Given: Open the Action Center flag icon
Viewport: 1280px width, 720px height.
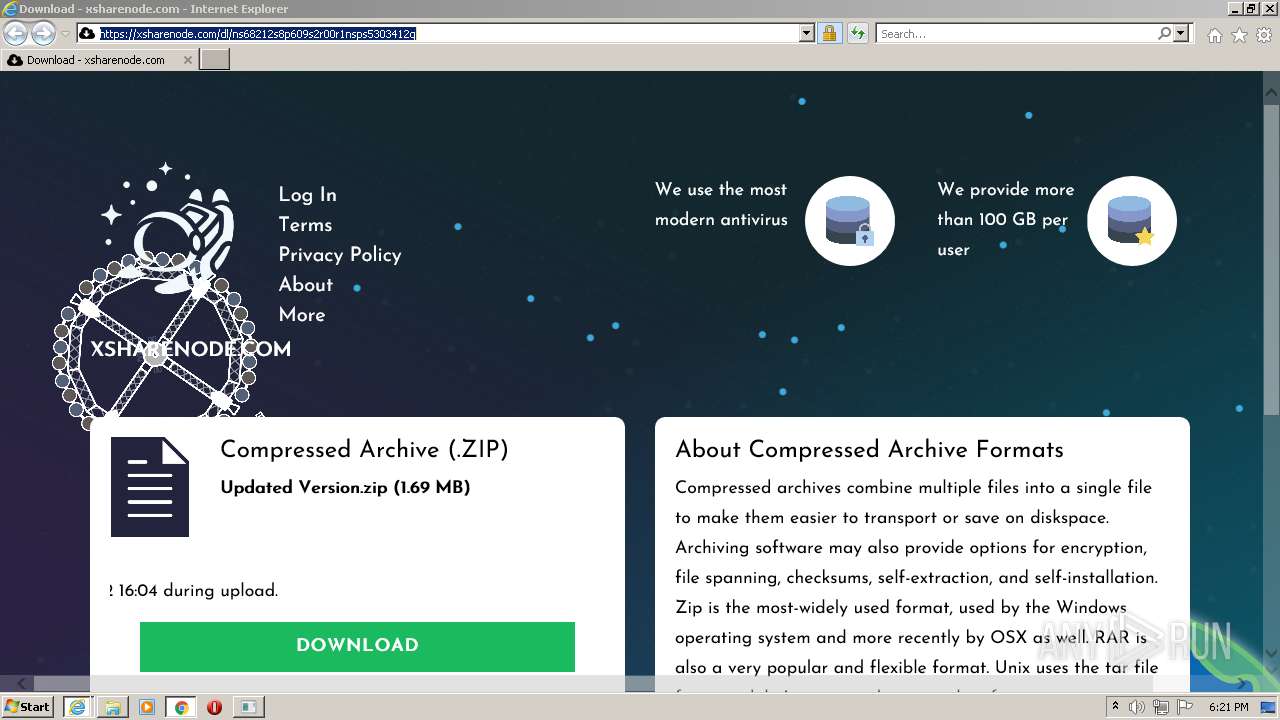Looking at the screenshot, I should [x=1184, y=707].
